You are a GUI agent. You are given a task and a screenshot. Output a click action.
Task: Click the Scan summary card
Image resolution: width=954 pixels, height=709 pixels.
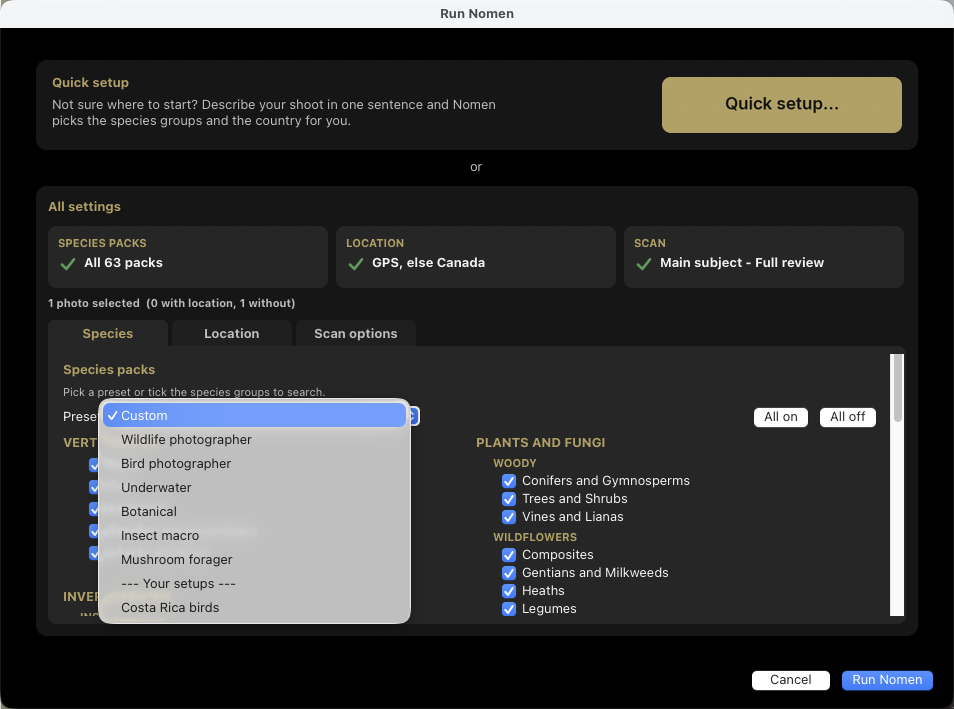[x=764, y=257]
